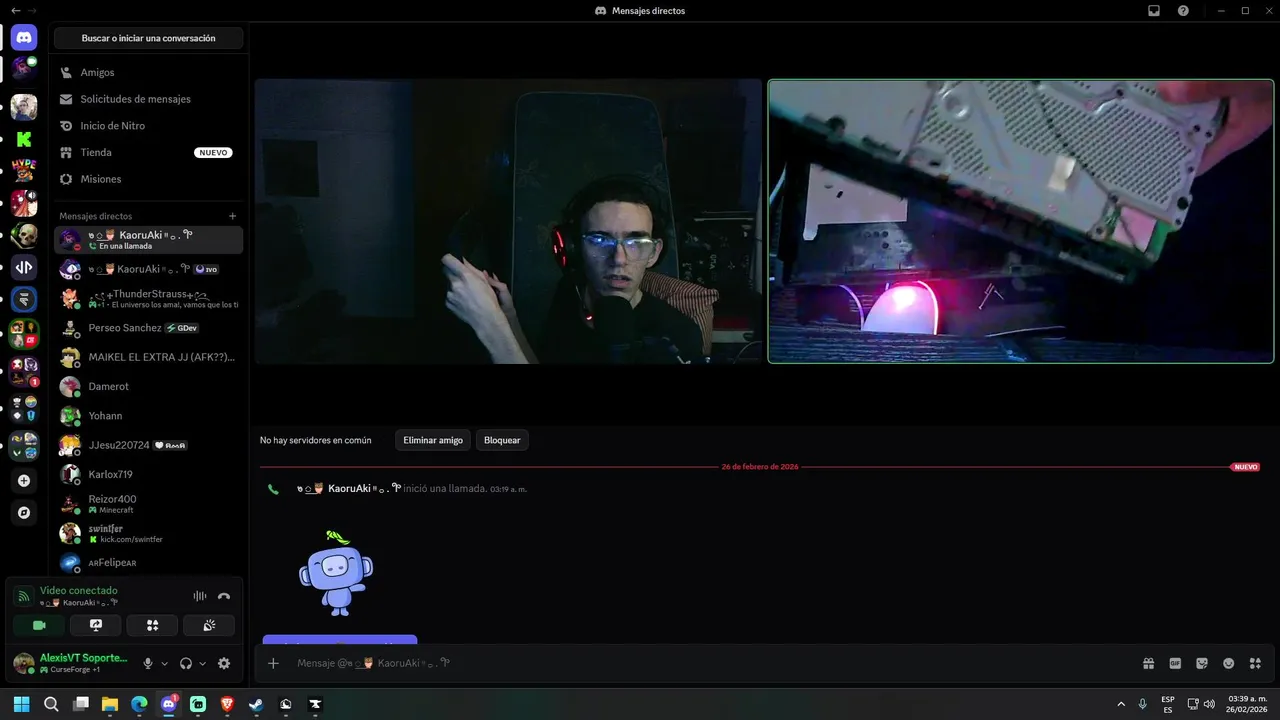
Task: Open connection details signal icon
Action: tap(24, 596)
